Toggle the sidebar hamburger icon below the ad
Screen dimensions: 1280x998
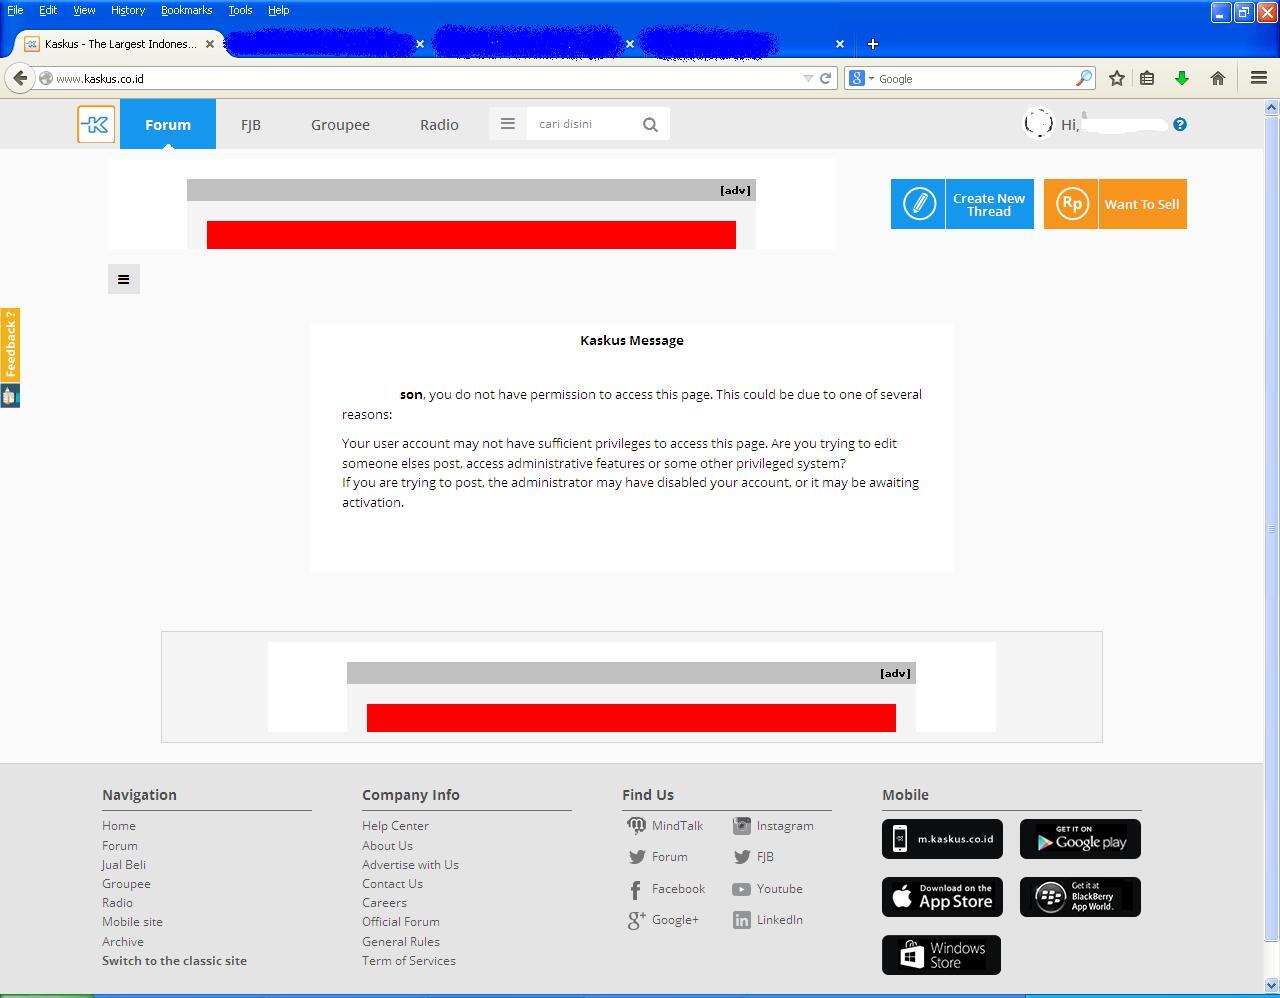coord(124,279)
